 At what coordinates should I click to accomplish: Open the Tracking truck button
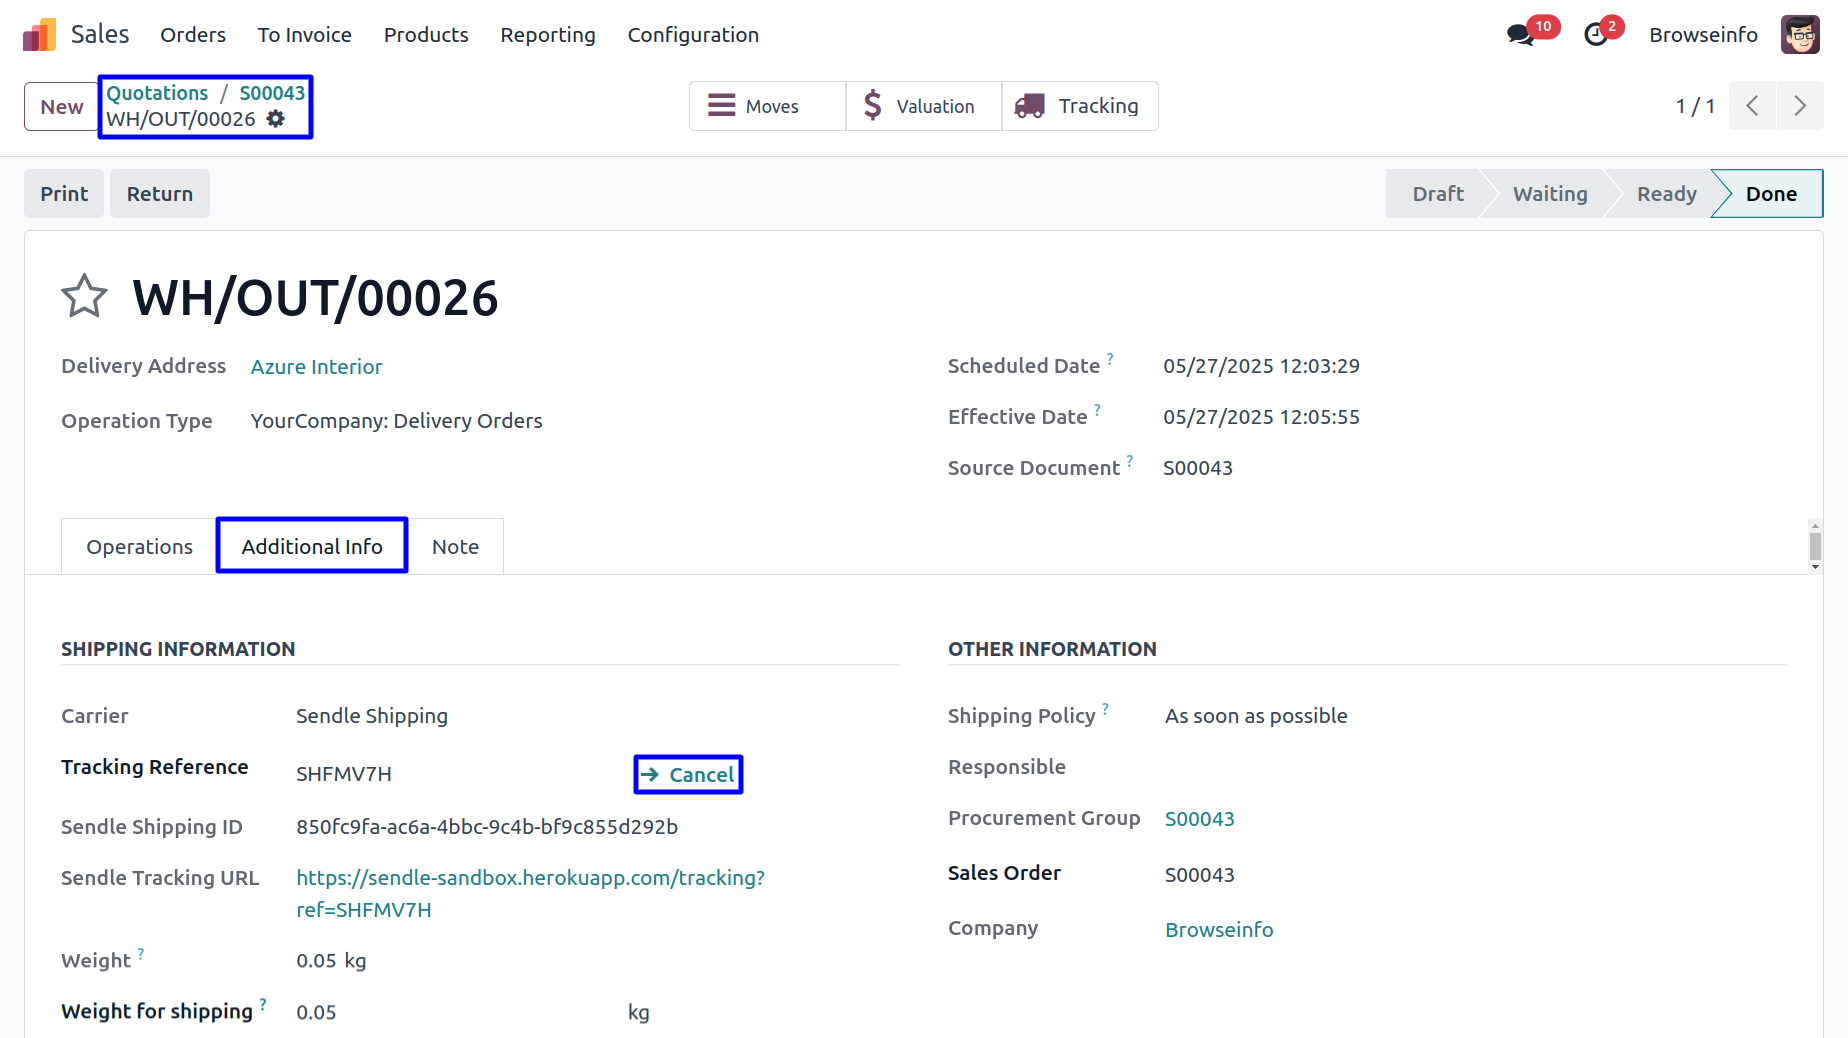click(1080, 106)
